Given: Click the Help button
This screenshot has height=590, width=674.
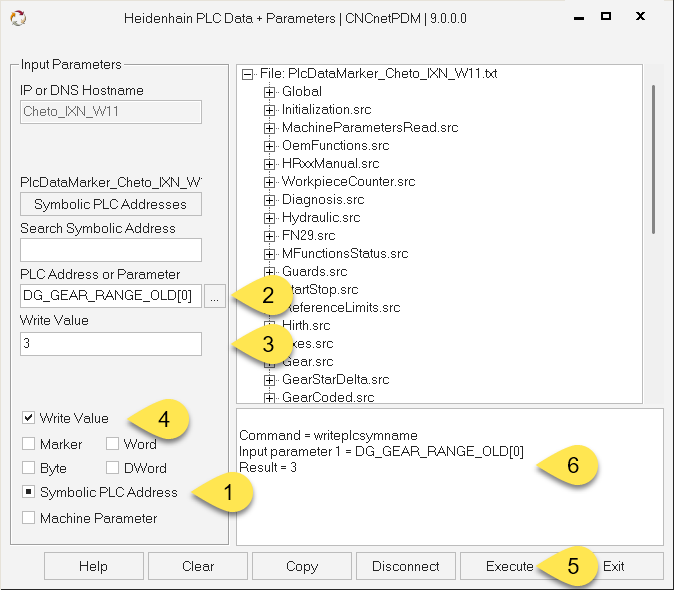Looking at the screenshot, I should point(93,566).
